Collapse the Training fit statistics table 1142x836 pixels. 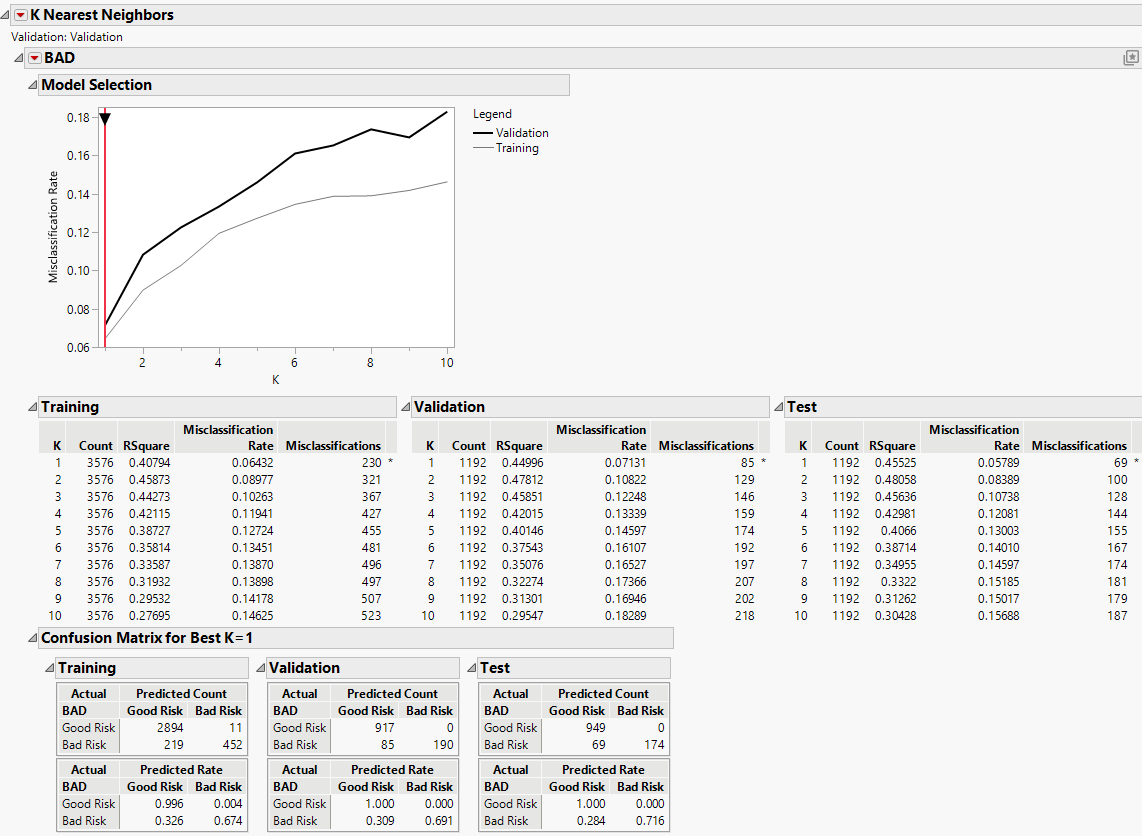(31, 407)
